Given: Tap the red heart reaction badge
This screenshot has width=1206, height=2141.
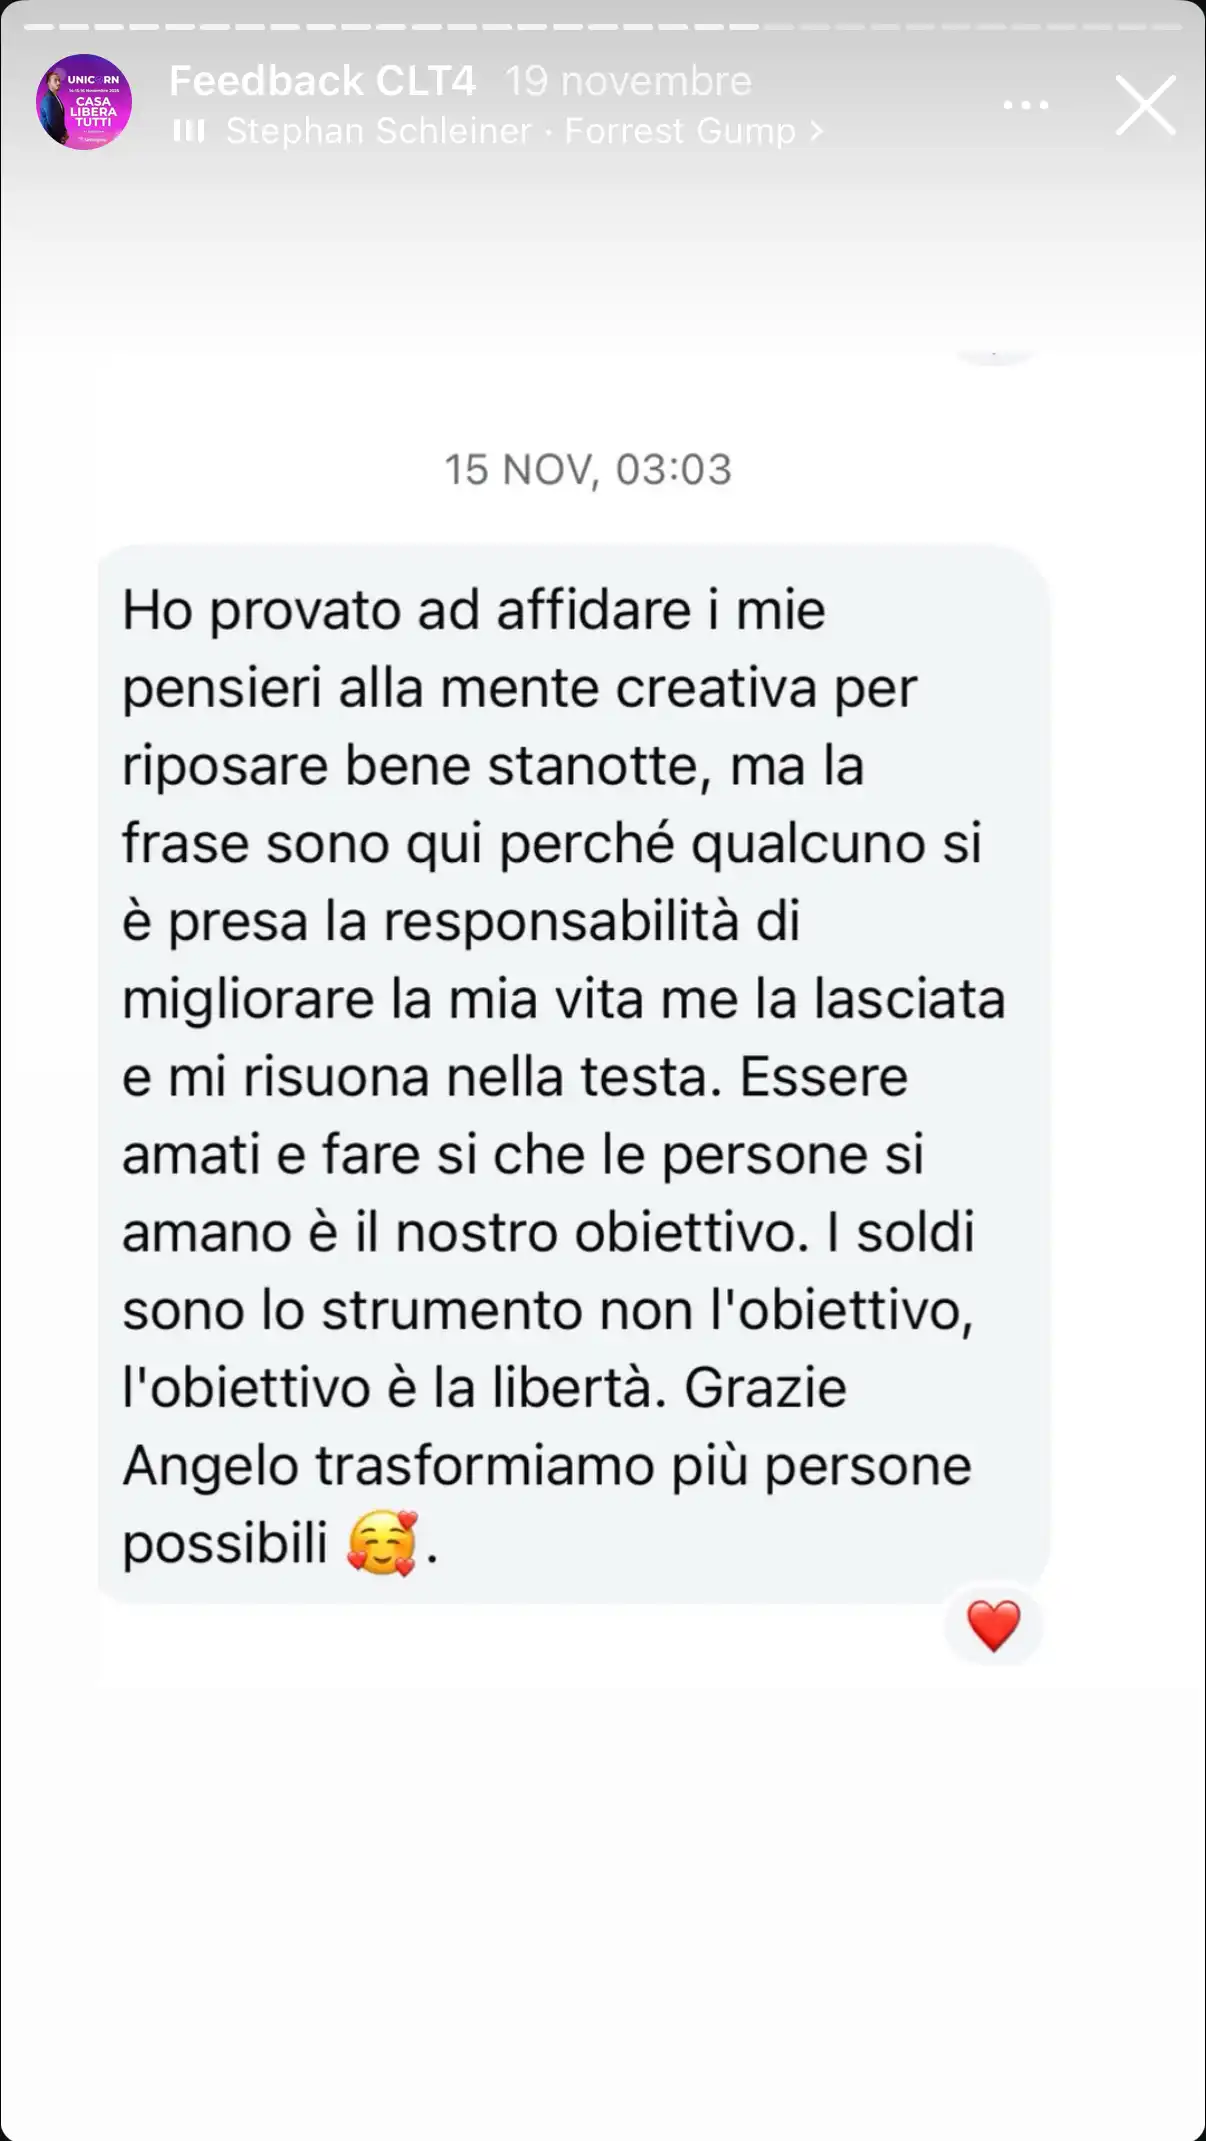Looking at the screenshot, I should pyautogui.click(x=994, y=1625).
